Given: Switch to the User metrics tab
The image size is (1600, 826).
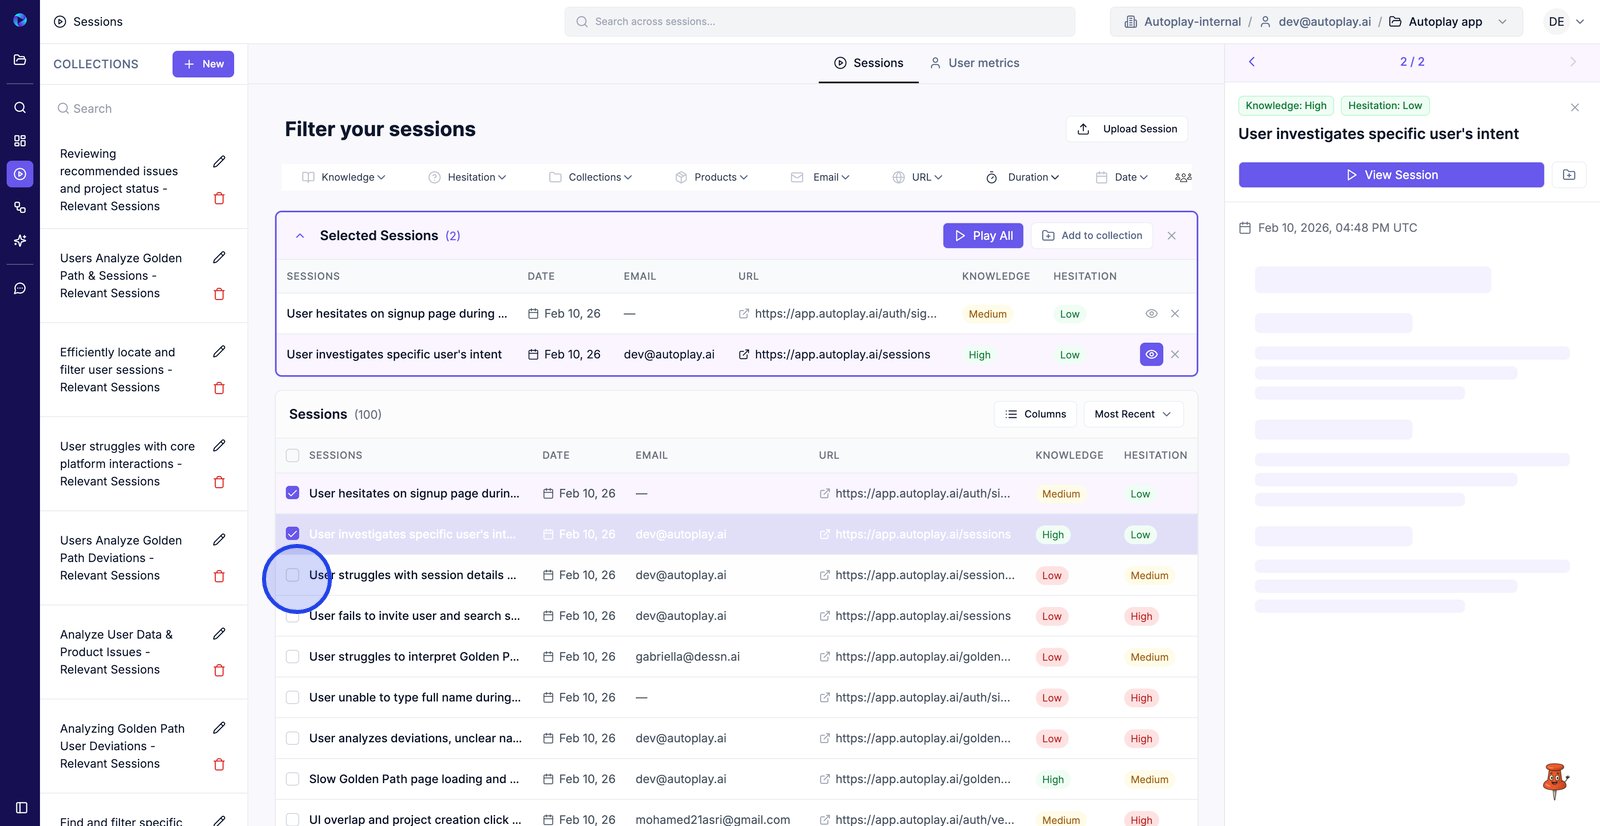Looking at the screenshot, I should 974,63.
